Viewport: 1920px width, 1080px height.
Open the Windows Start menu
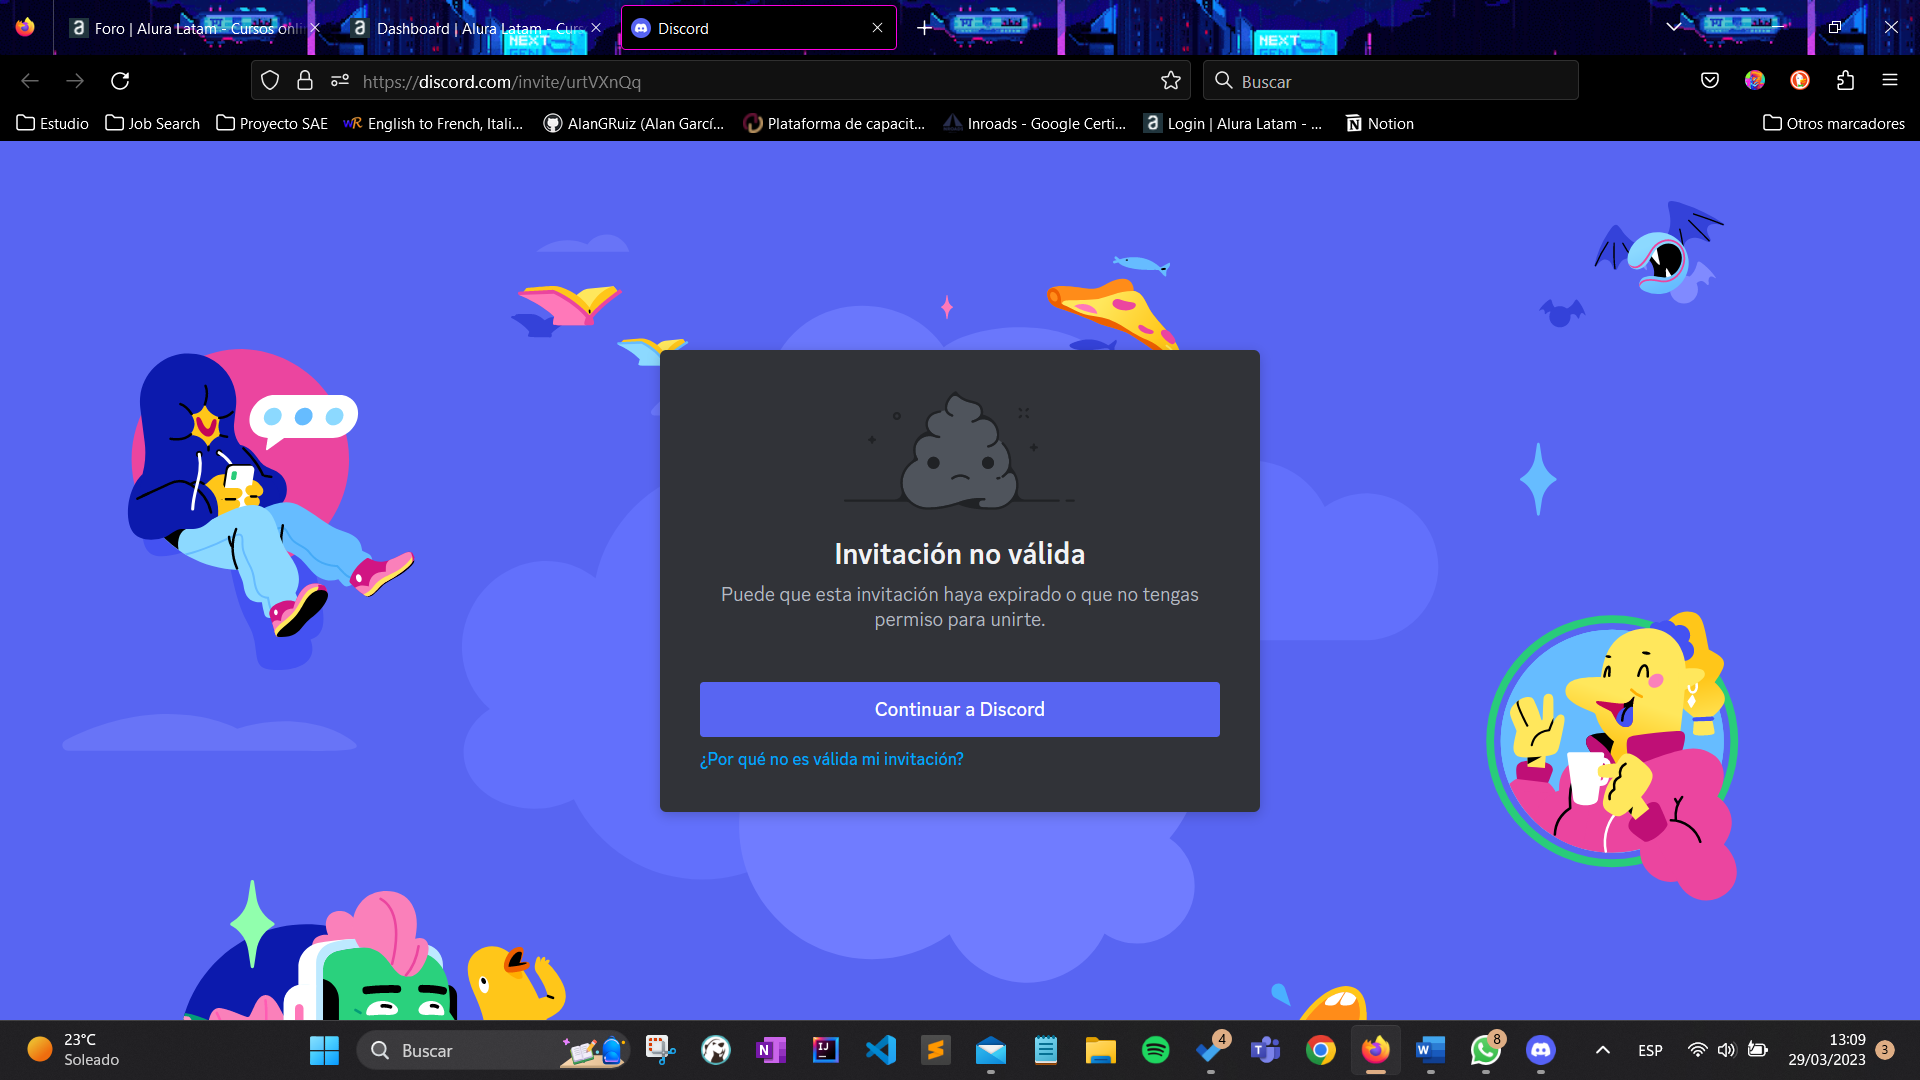(x=324, y=1050)
